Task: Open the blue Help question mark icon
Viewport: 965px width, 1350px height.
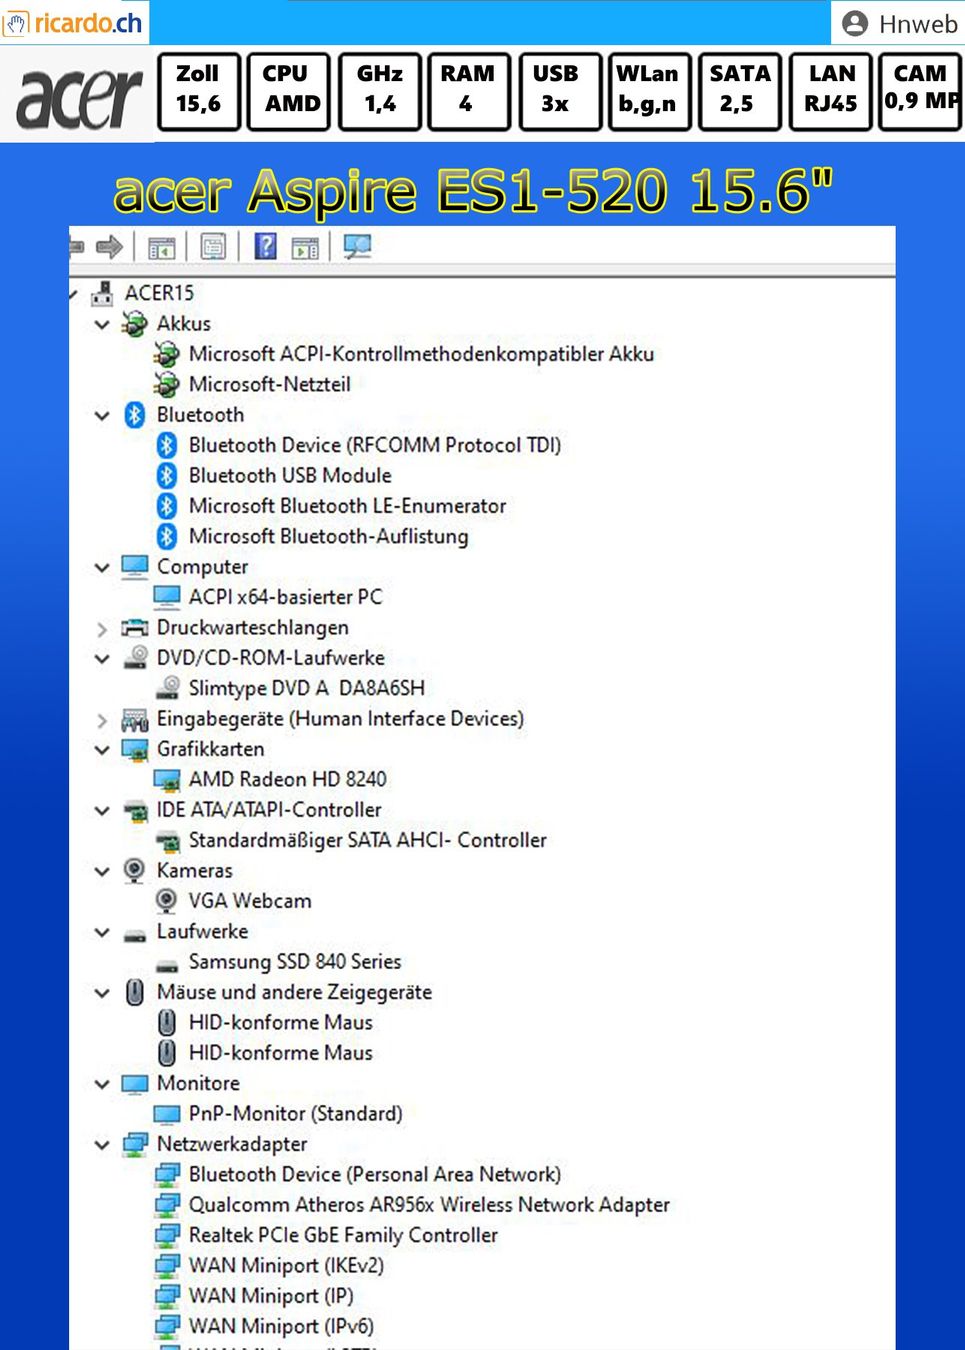Action: point(265,246)
